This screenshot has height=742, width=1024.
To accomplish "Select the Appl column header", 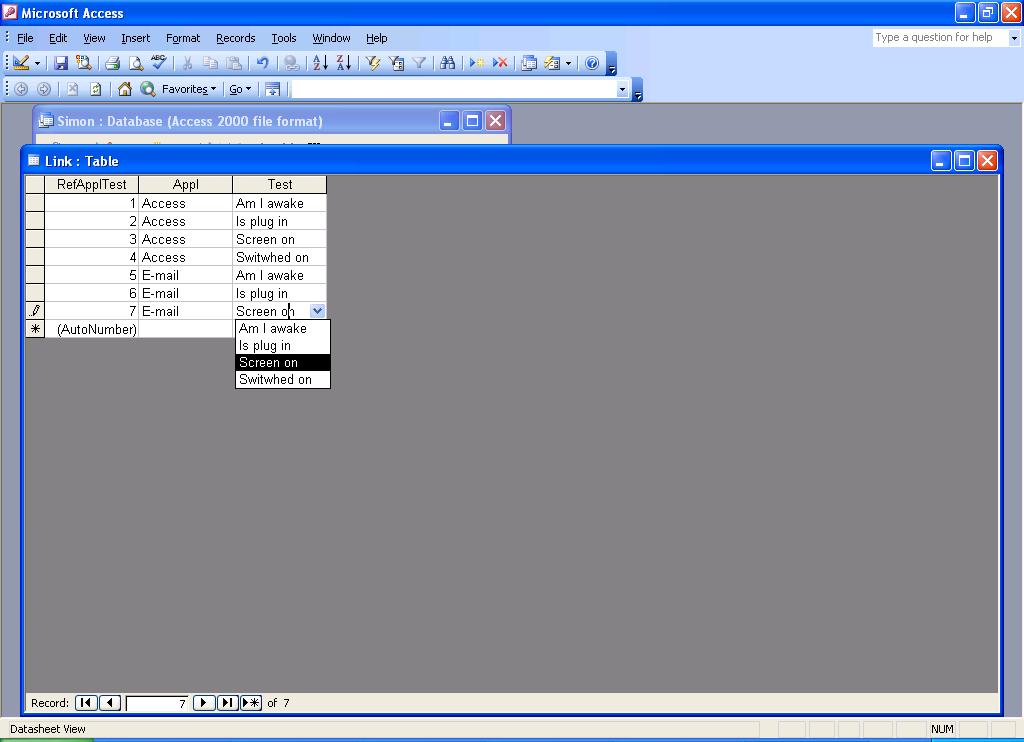I will click(x=185, y=184).
